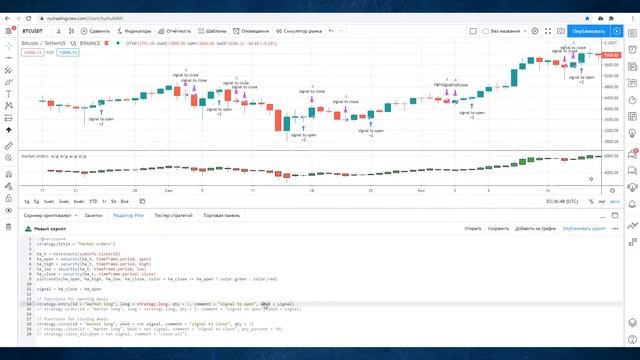The height and width of the screenshot is (360, 640).
Task: Open chart settings gear icon
Action: pyautogui.click(x=535, y=31)
